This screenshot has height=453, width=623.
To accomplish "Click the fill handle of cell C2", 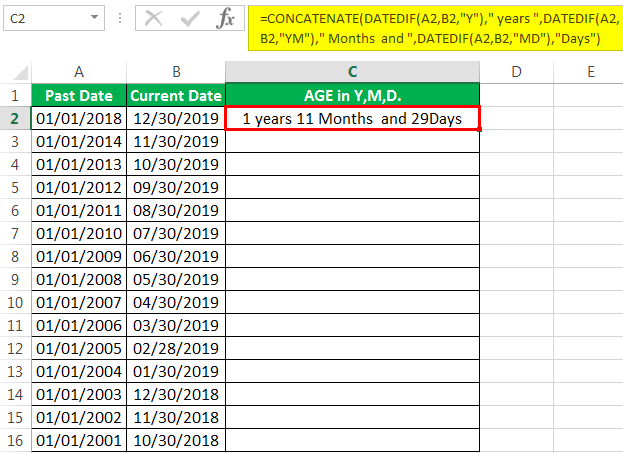I will (x=480, y=130).
